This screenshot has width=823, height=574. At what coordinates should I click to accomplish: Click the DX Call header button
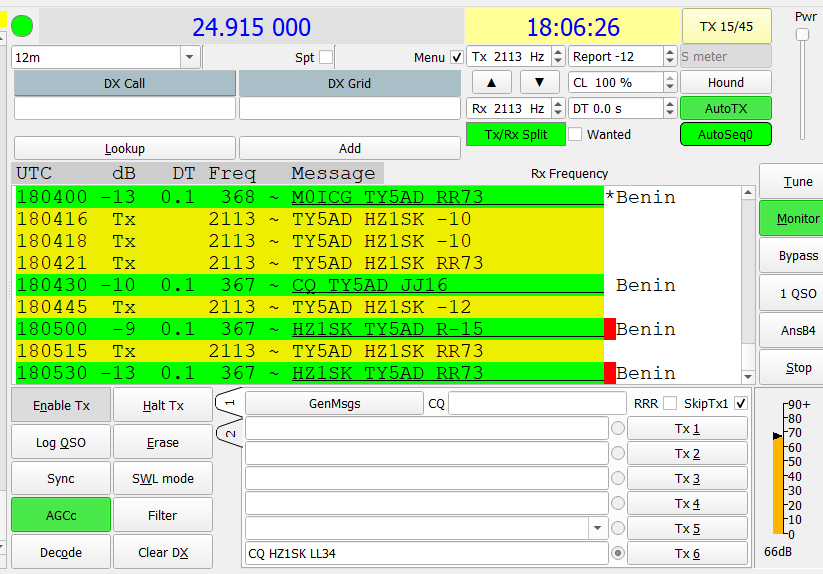(x=125, y=83)
